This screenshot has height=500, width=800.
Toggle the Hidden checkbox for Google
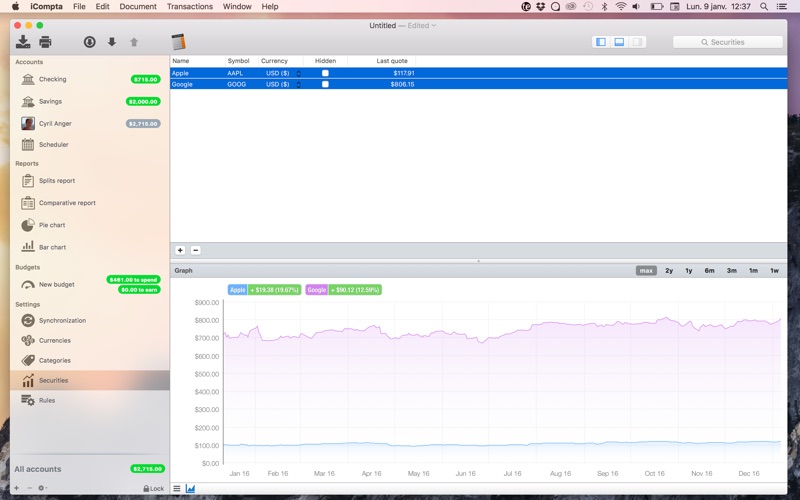(325, 84)
